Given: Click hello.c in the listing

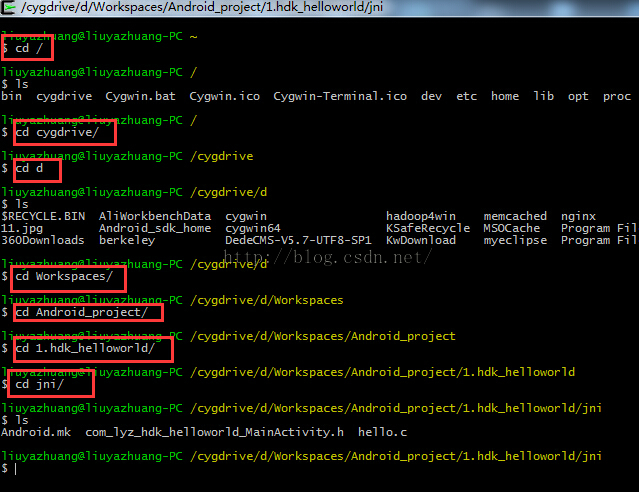Looking at the screenshot, I should 382,432.
